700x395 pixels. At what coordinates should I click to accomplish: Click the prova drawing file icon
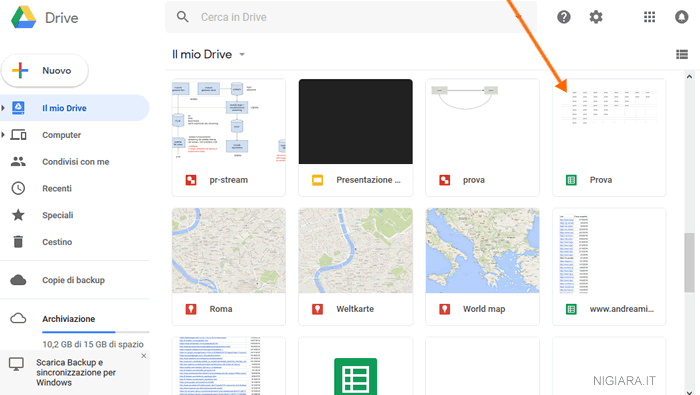(x=445, y=180)
